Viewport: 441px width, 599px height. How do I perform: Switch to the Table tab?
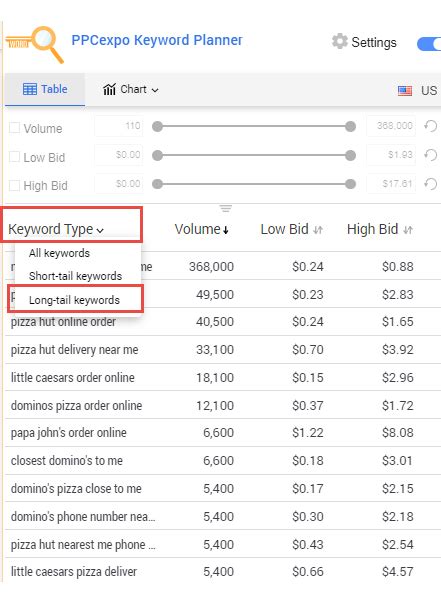coord(45,89)
